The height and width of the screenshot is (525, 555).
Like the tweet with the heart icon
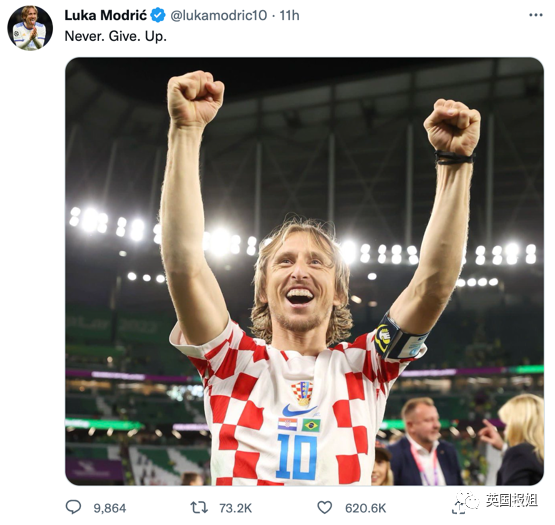tap(324, 507)
